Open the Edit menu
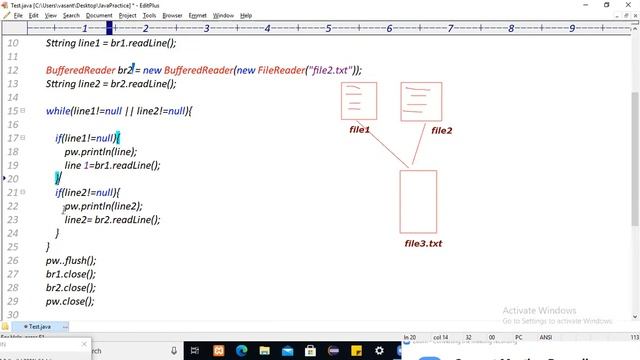 [x=33, y=16]
